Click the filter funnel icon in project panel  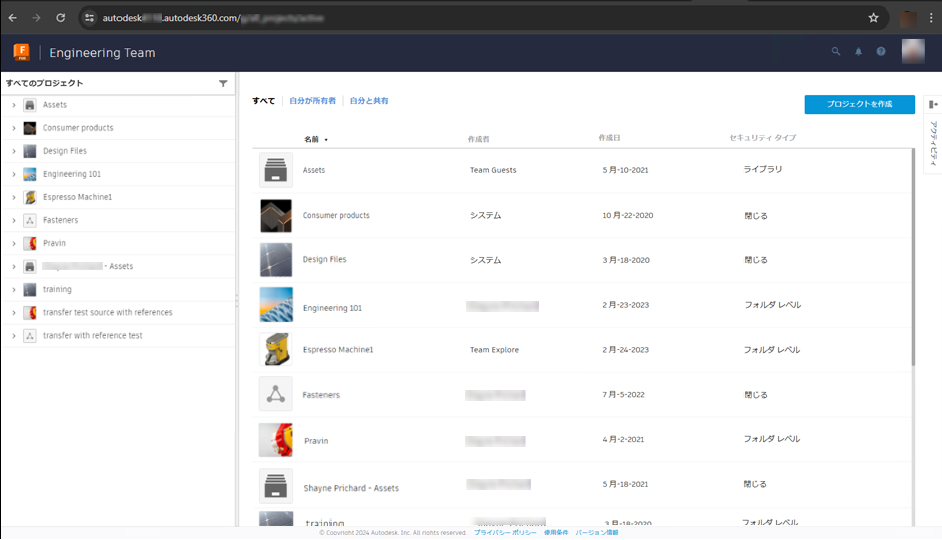pyautogui.click(x=223, y=83)
